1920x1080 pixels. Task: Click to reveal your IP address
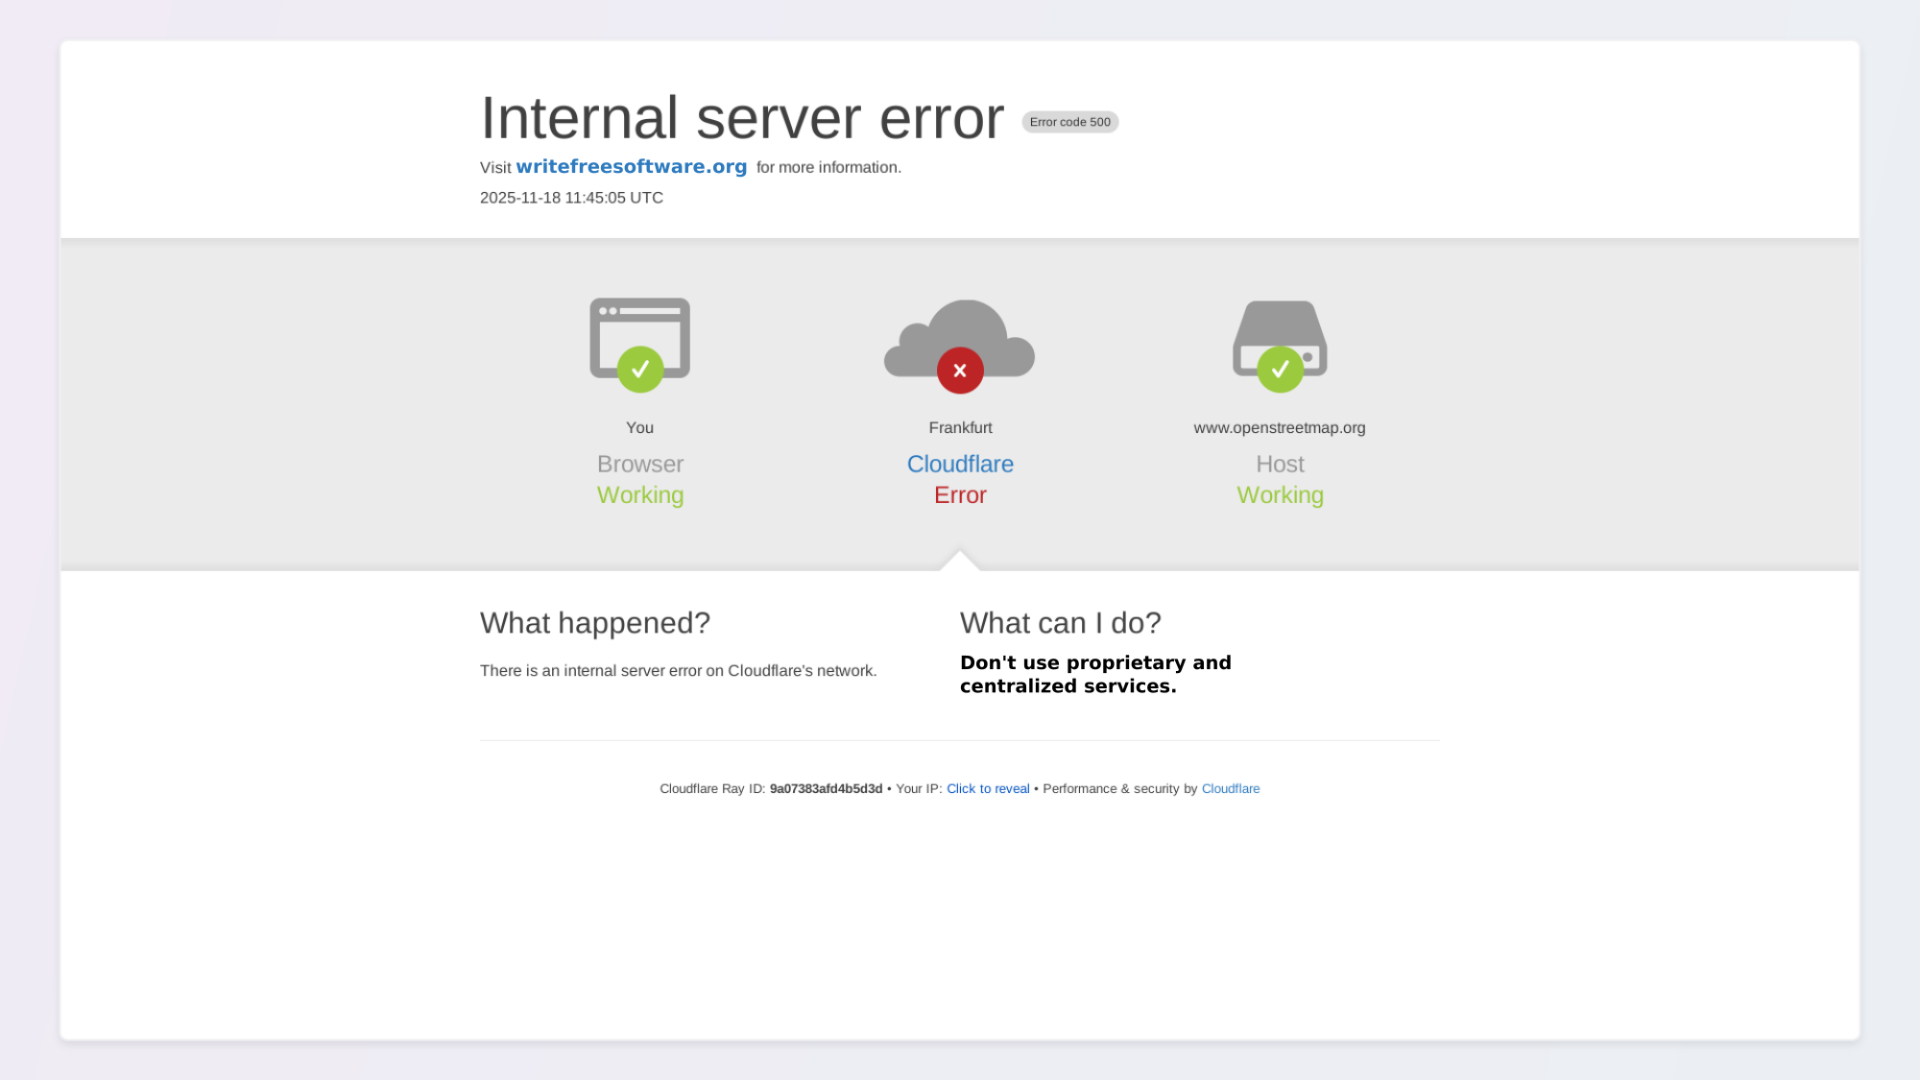pos(987,789)
